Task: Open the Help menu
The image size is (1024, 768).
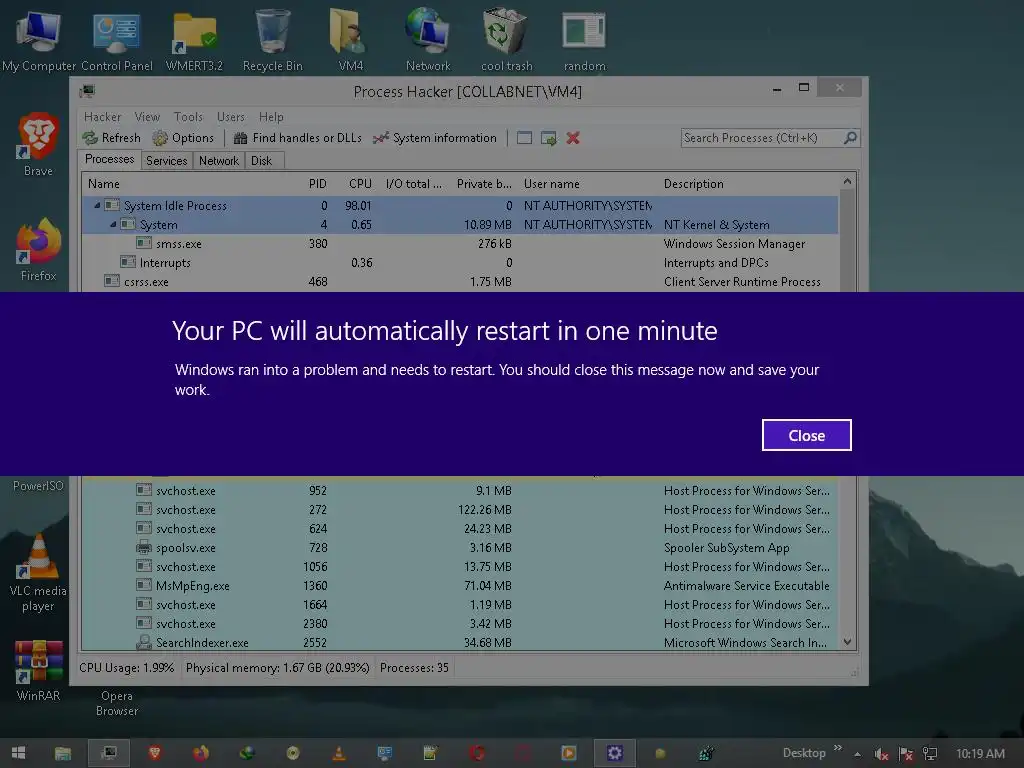Action: point(271,117)
